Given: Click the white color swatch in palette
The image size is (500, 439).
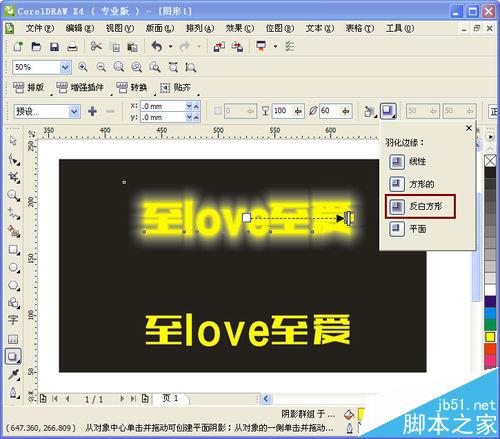Looking at the screenshot, I should click(x=490, y=289).
